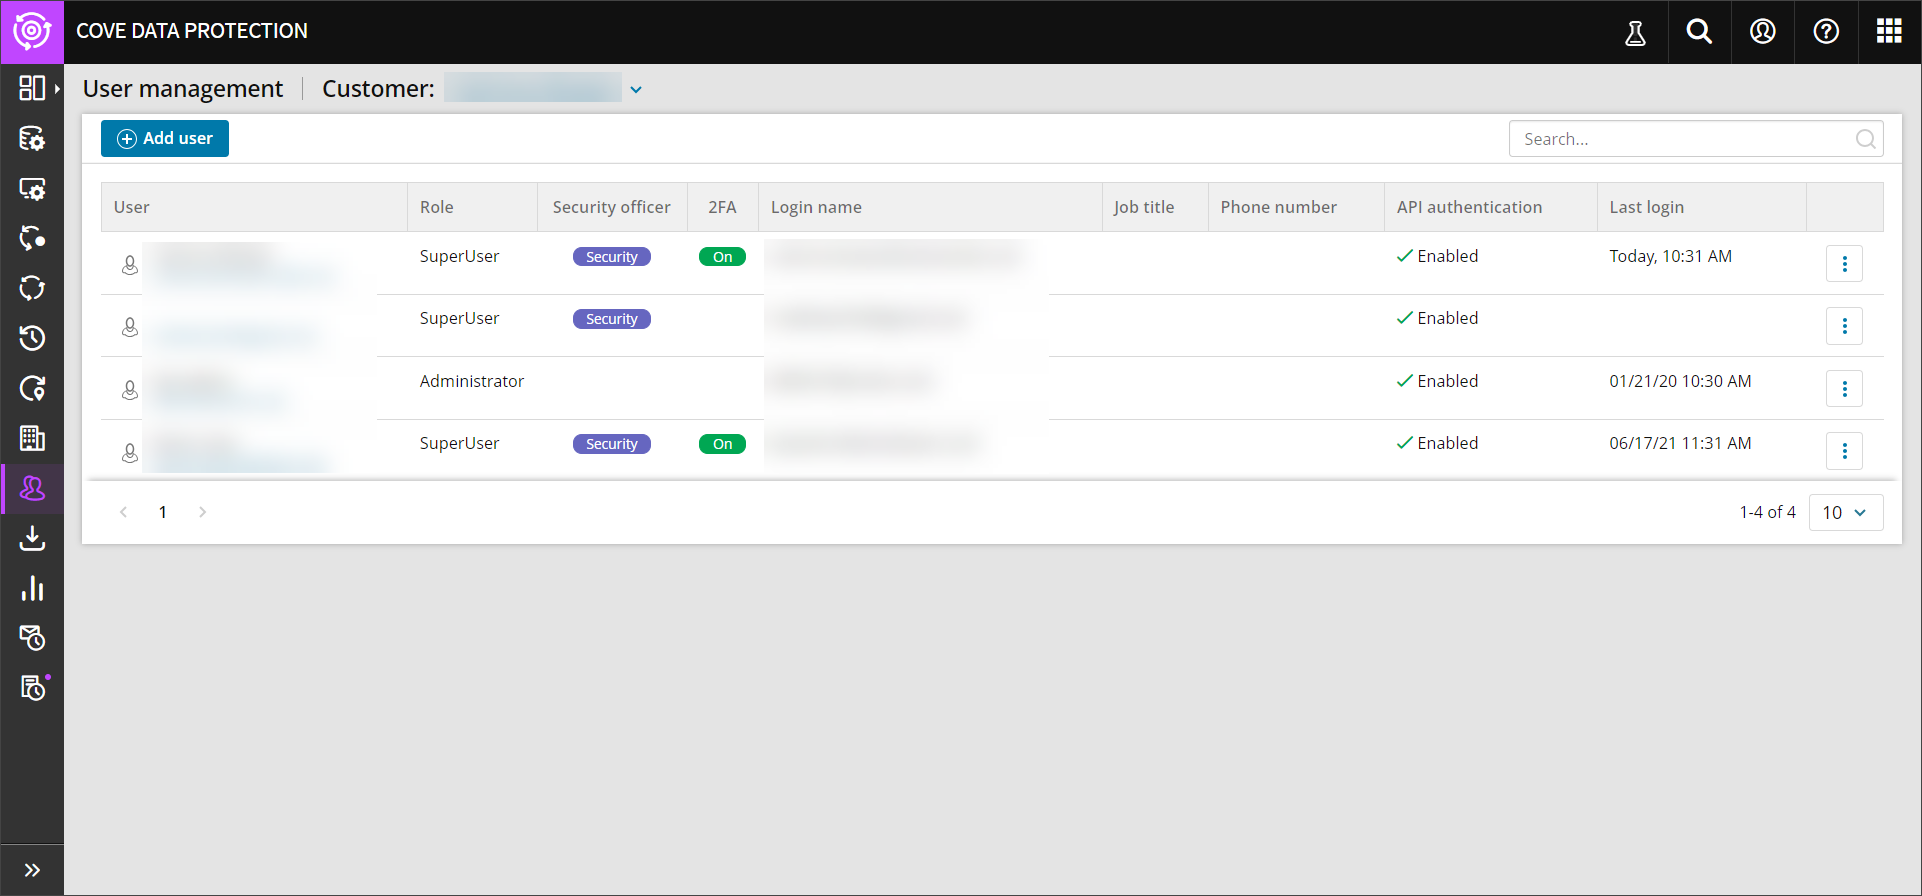Click the flask icon in top bar
1922x896 pixels.
[x=1635, y=33]
